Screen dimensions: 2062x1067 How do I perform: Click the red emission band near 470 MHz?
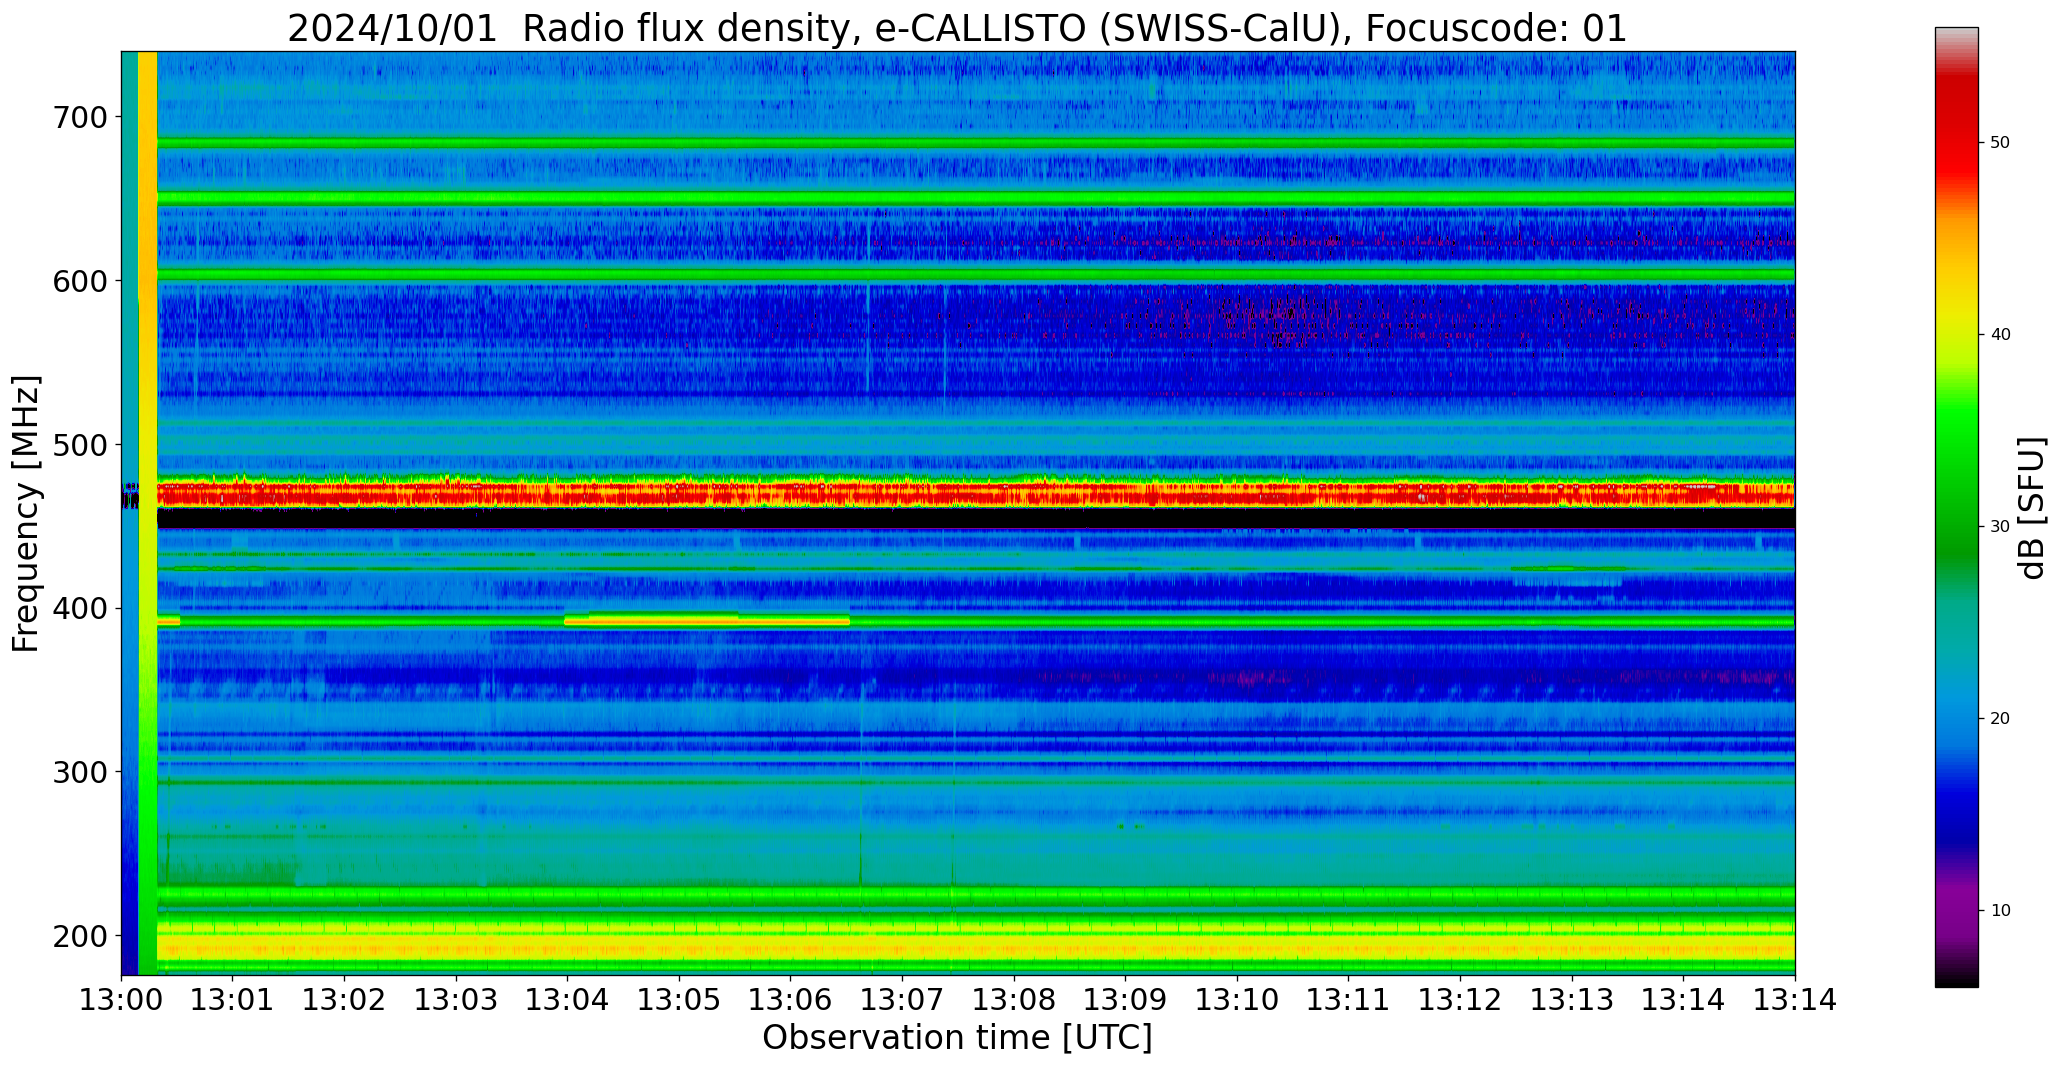[x=975, y=493]
